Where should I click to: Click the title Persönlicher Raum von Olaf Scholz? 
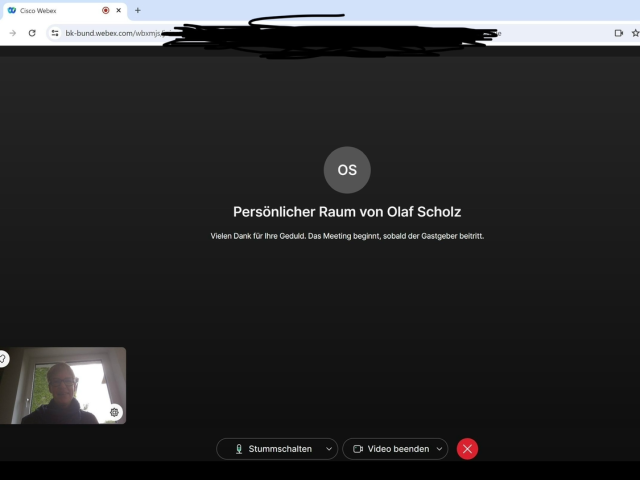pos(347,212)
